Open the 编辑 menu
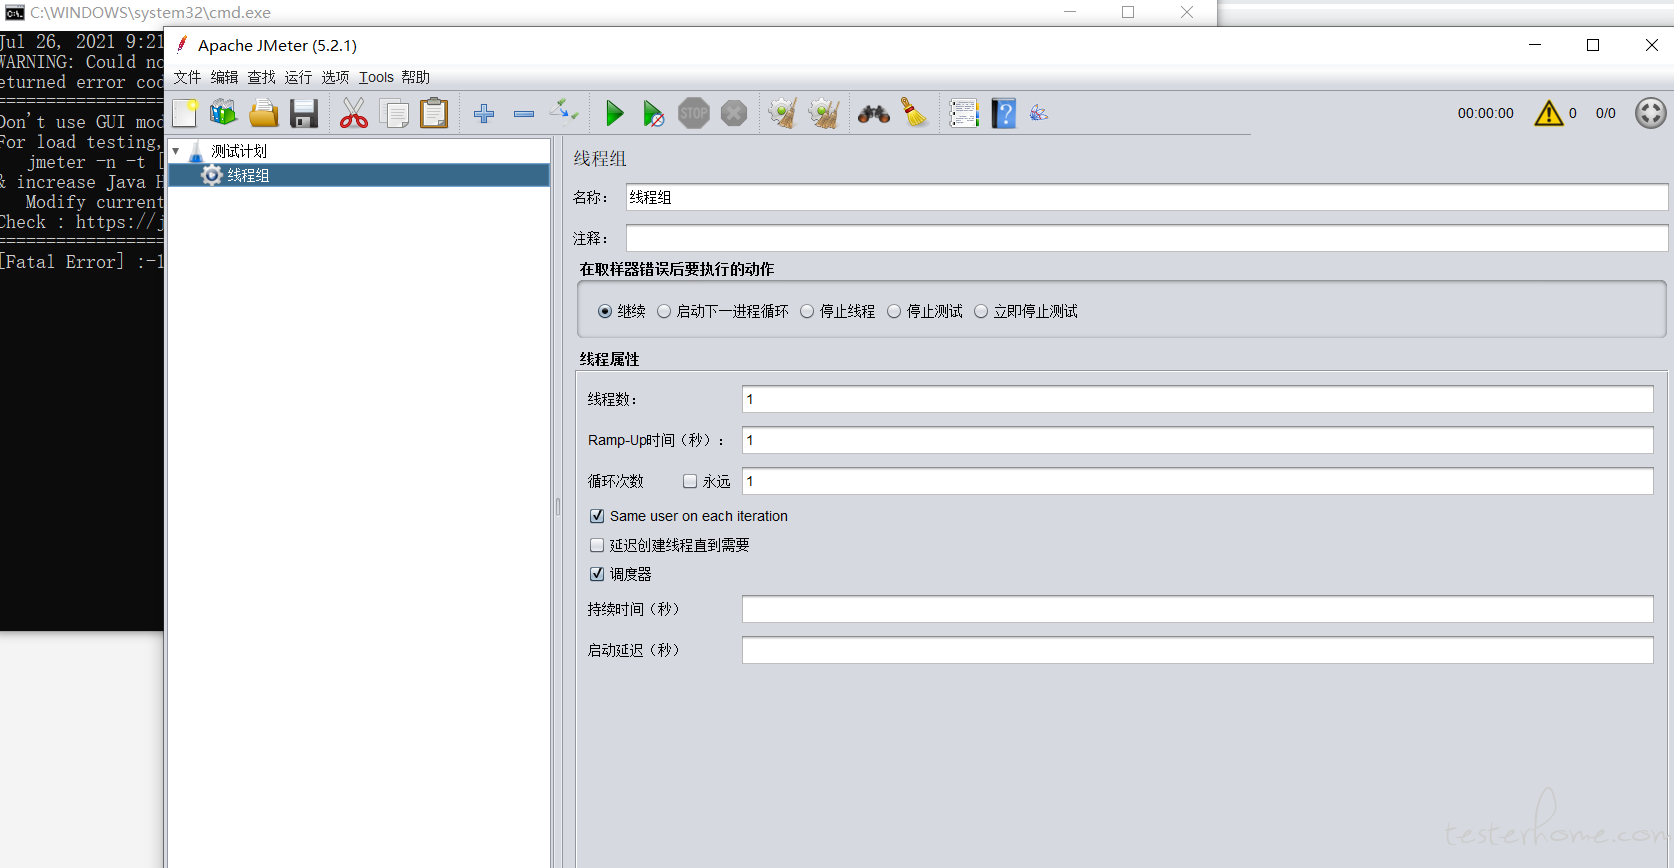The image size is (1674, 868). coord(224,77)
